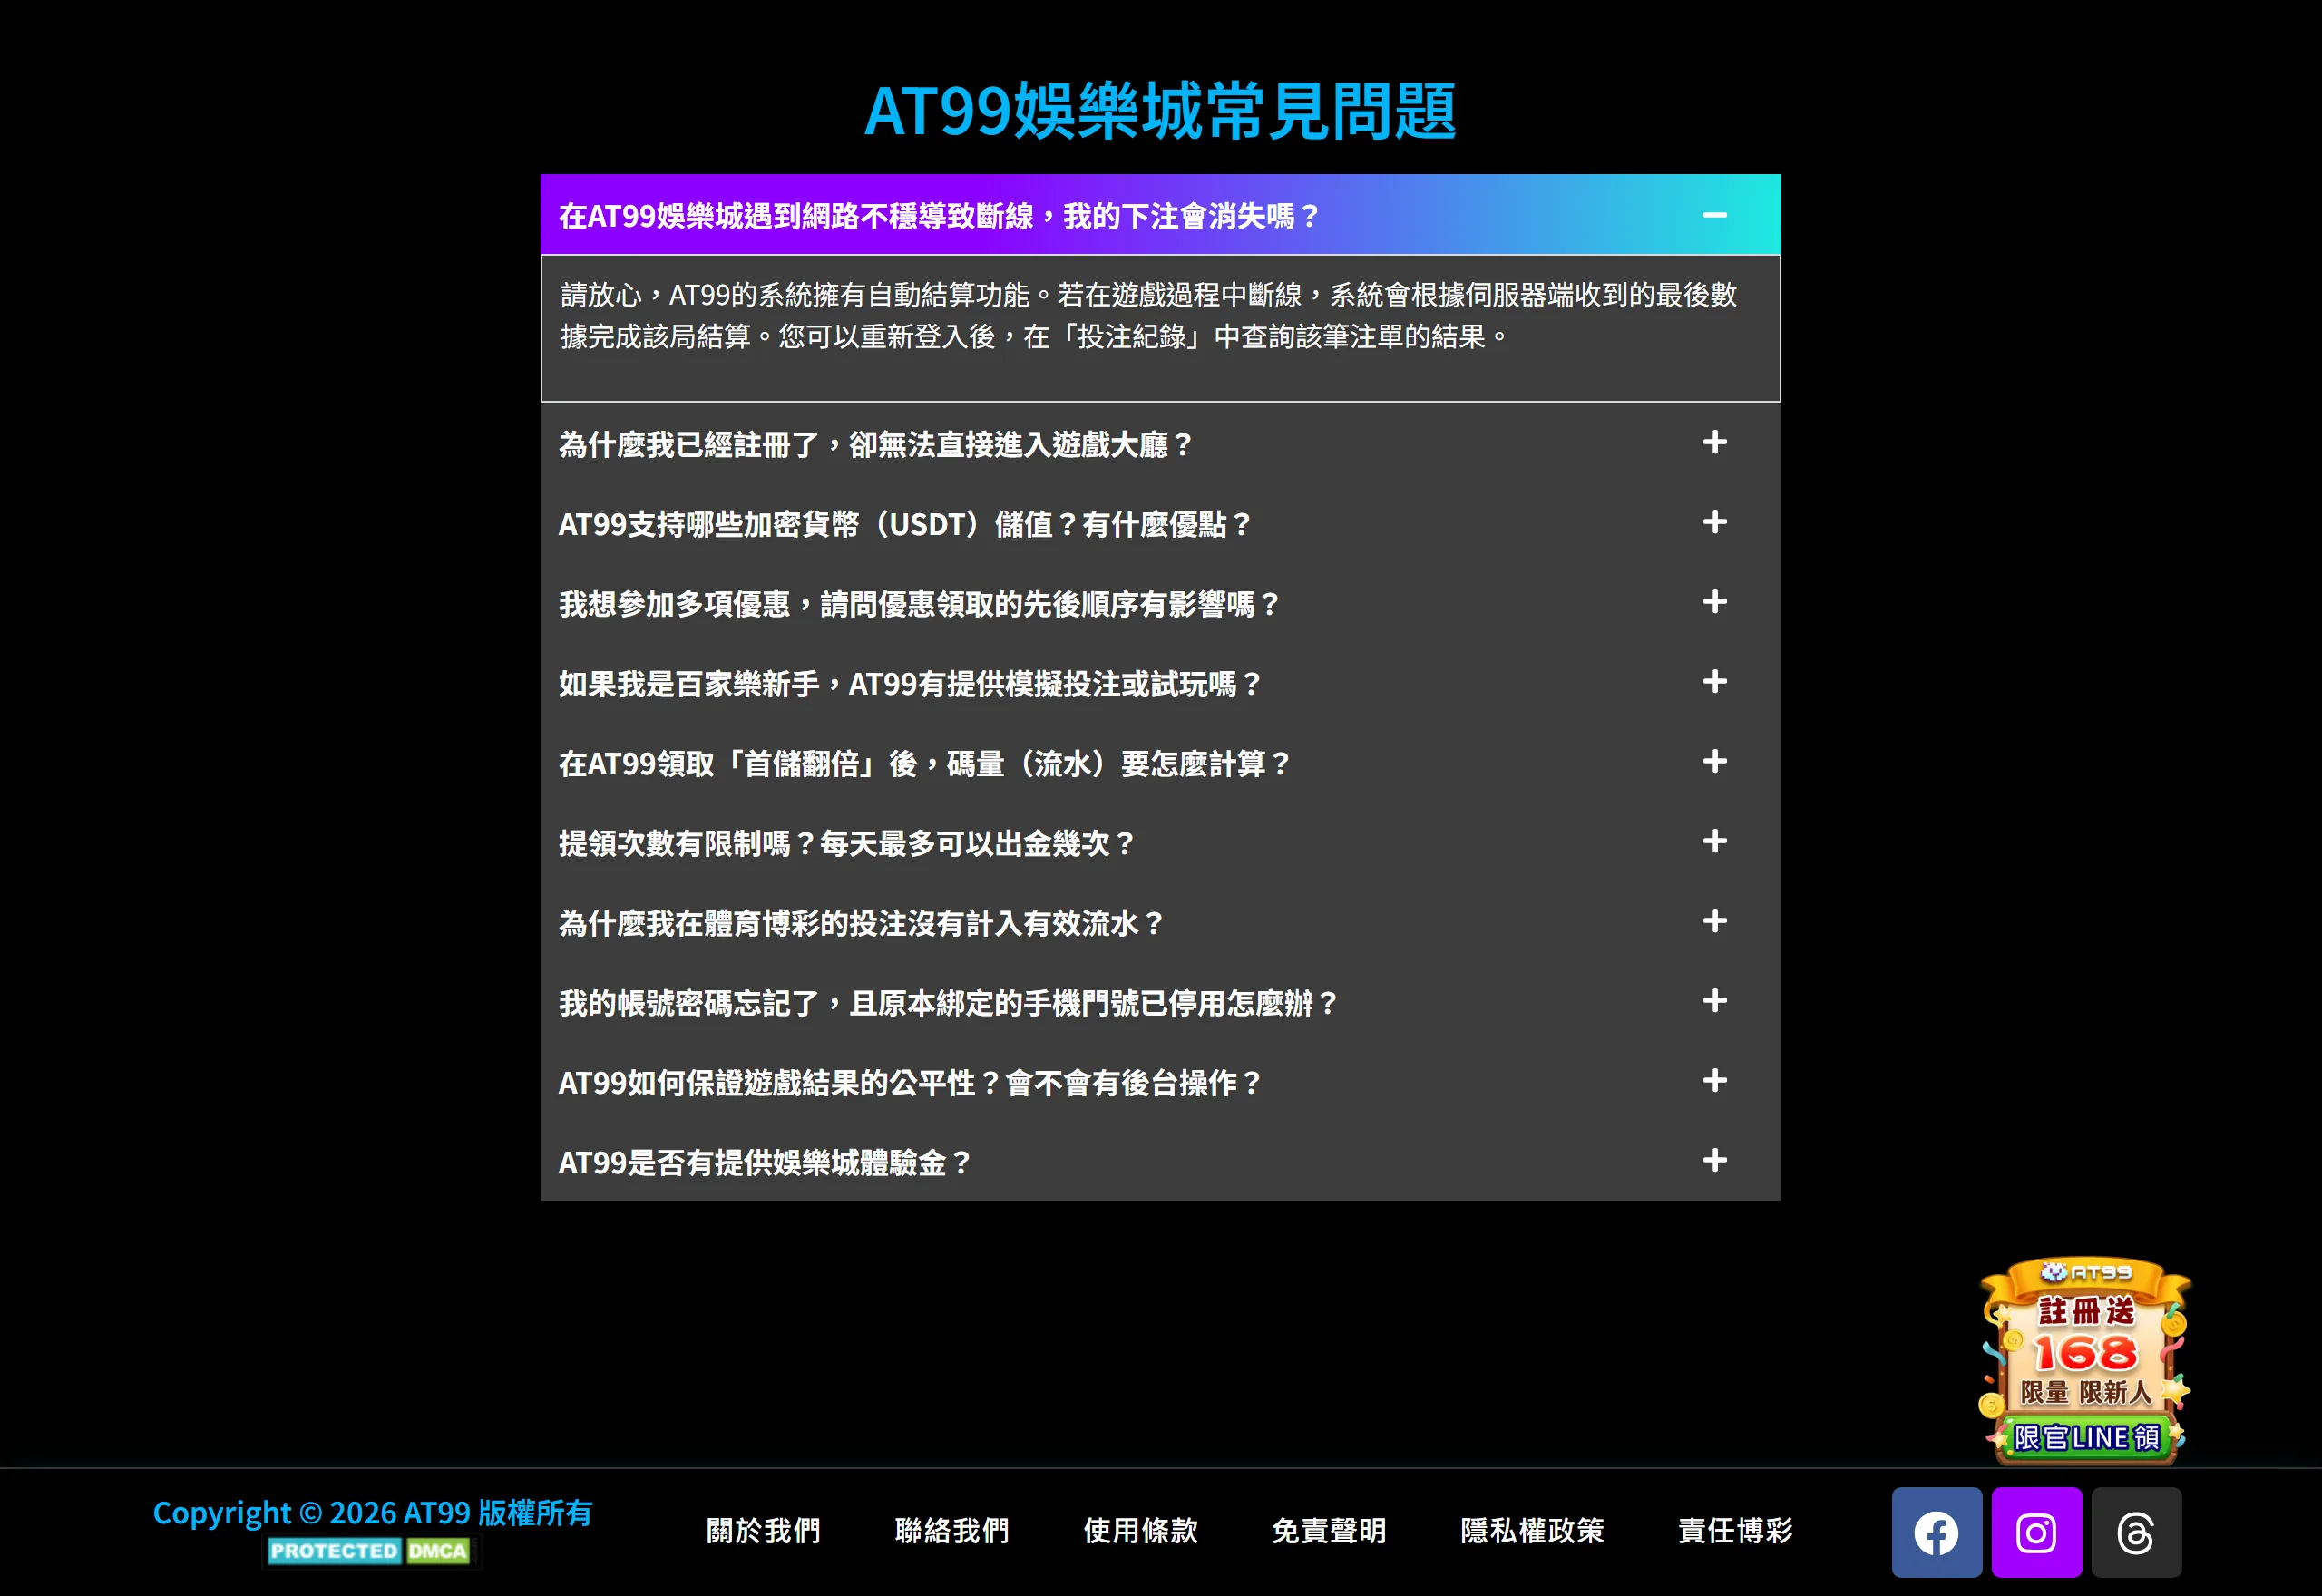
Task: Collapse the minus icon on 網路不穩導致斷線 question
Action: point(1715,215)
